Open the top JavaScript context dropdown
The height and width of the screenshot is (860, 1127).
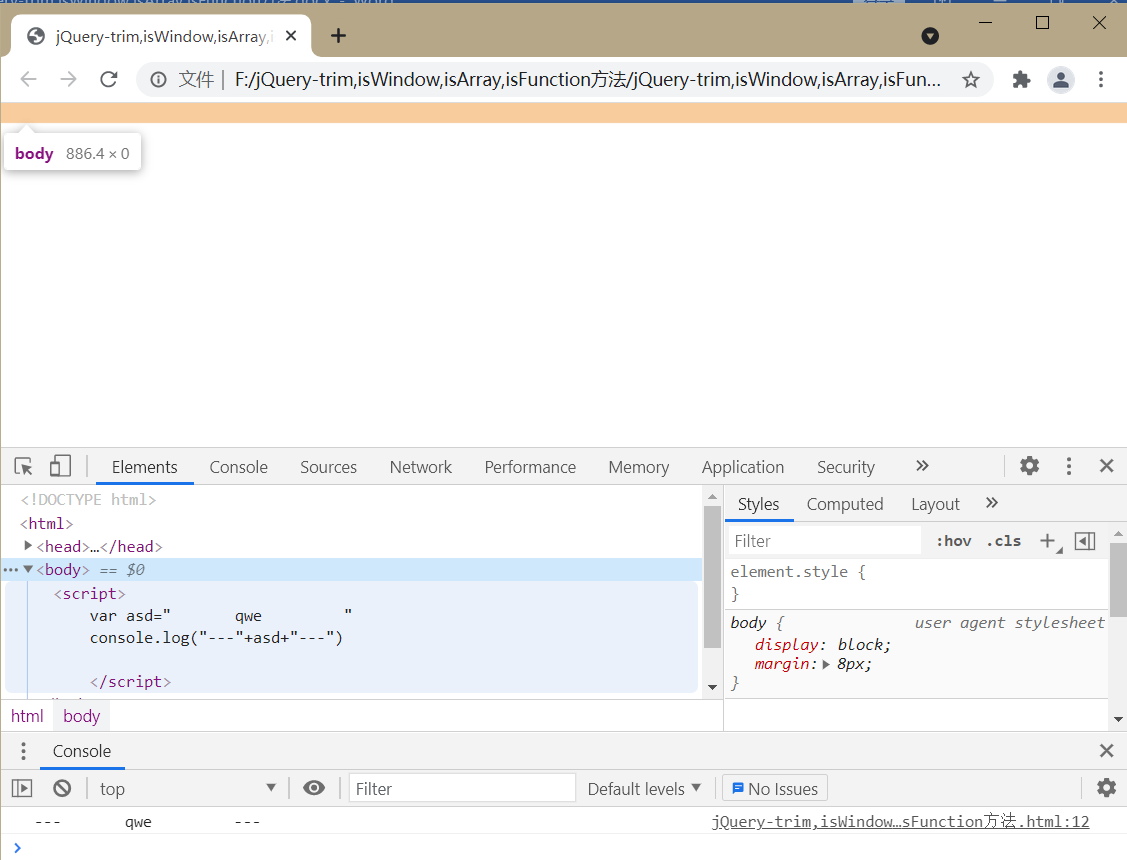(x=188, y=788)
